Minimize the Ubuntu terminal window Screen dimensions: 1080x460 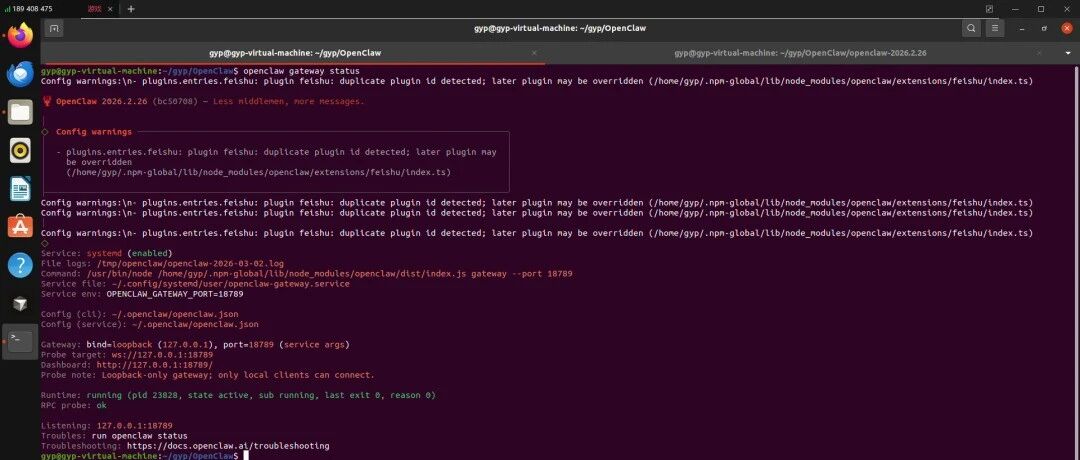click(1024, 28)
